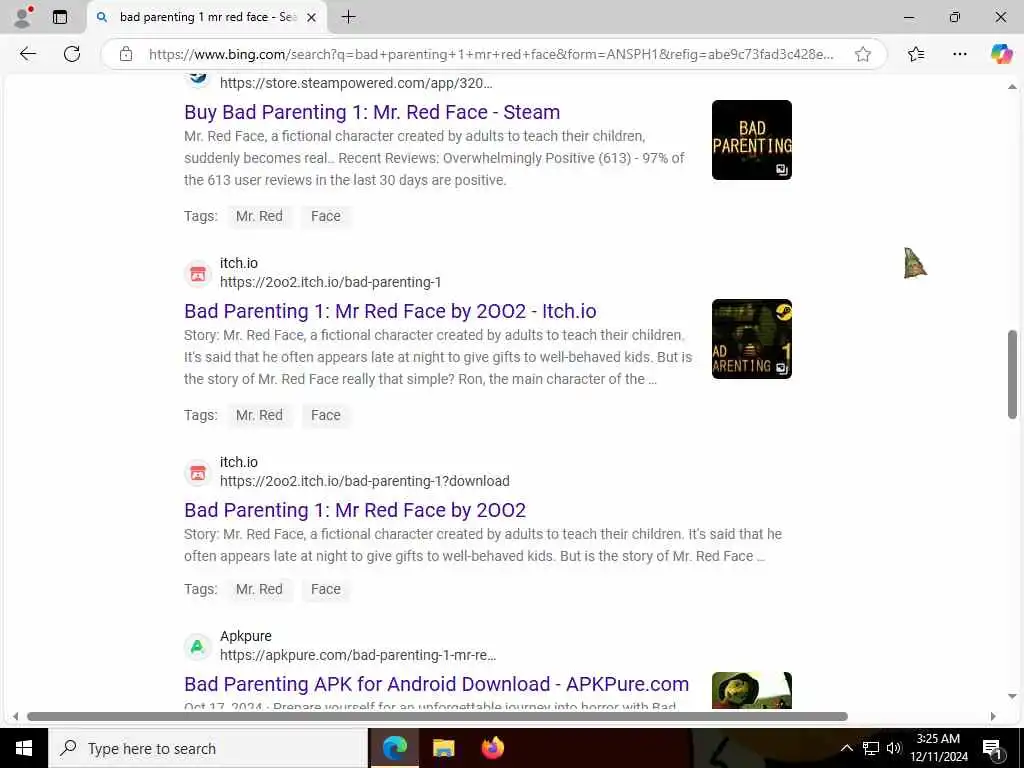The image size is (1024, 768).
Task: Select Mr. Red tag under first Itch.io result
Action: (259, 415)
